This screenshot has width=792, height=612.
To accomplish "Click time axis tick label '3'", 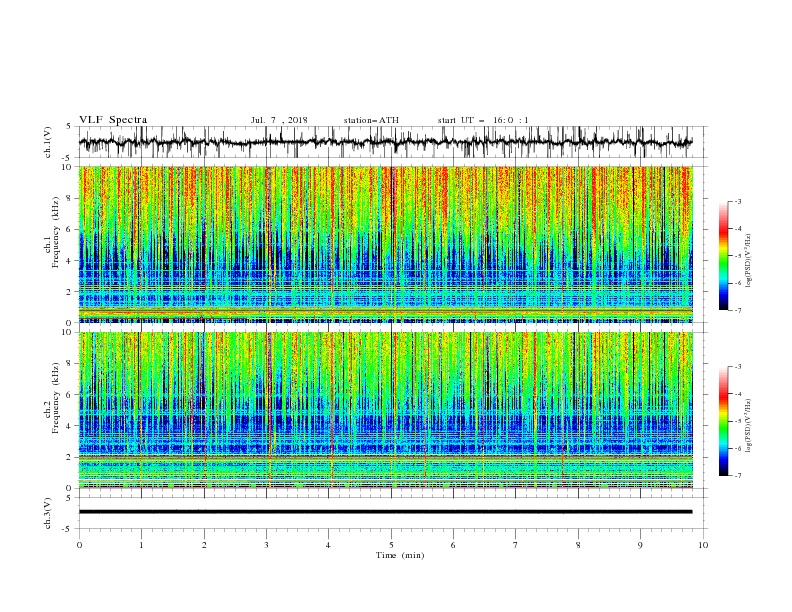I will coord(266,545).
